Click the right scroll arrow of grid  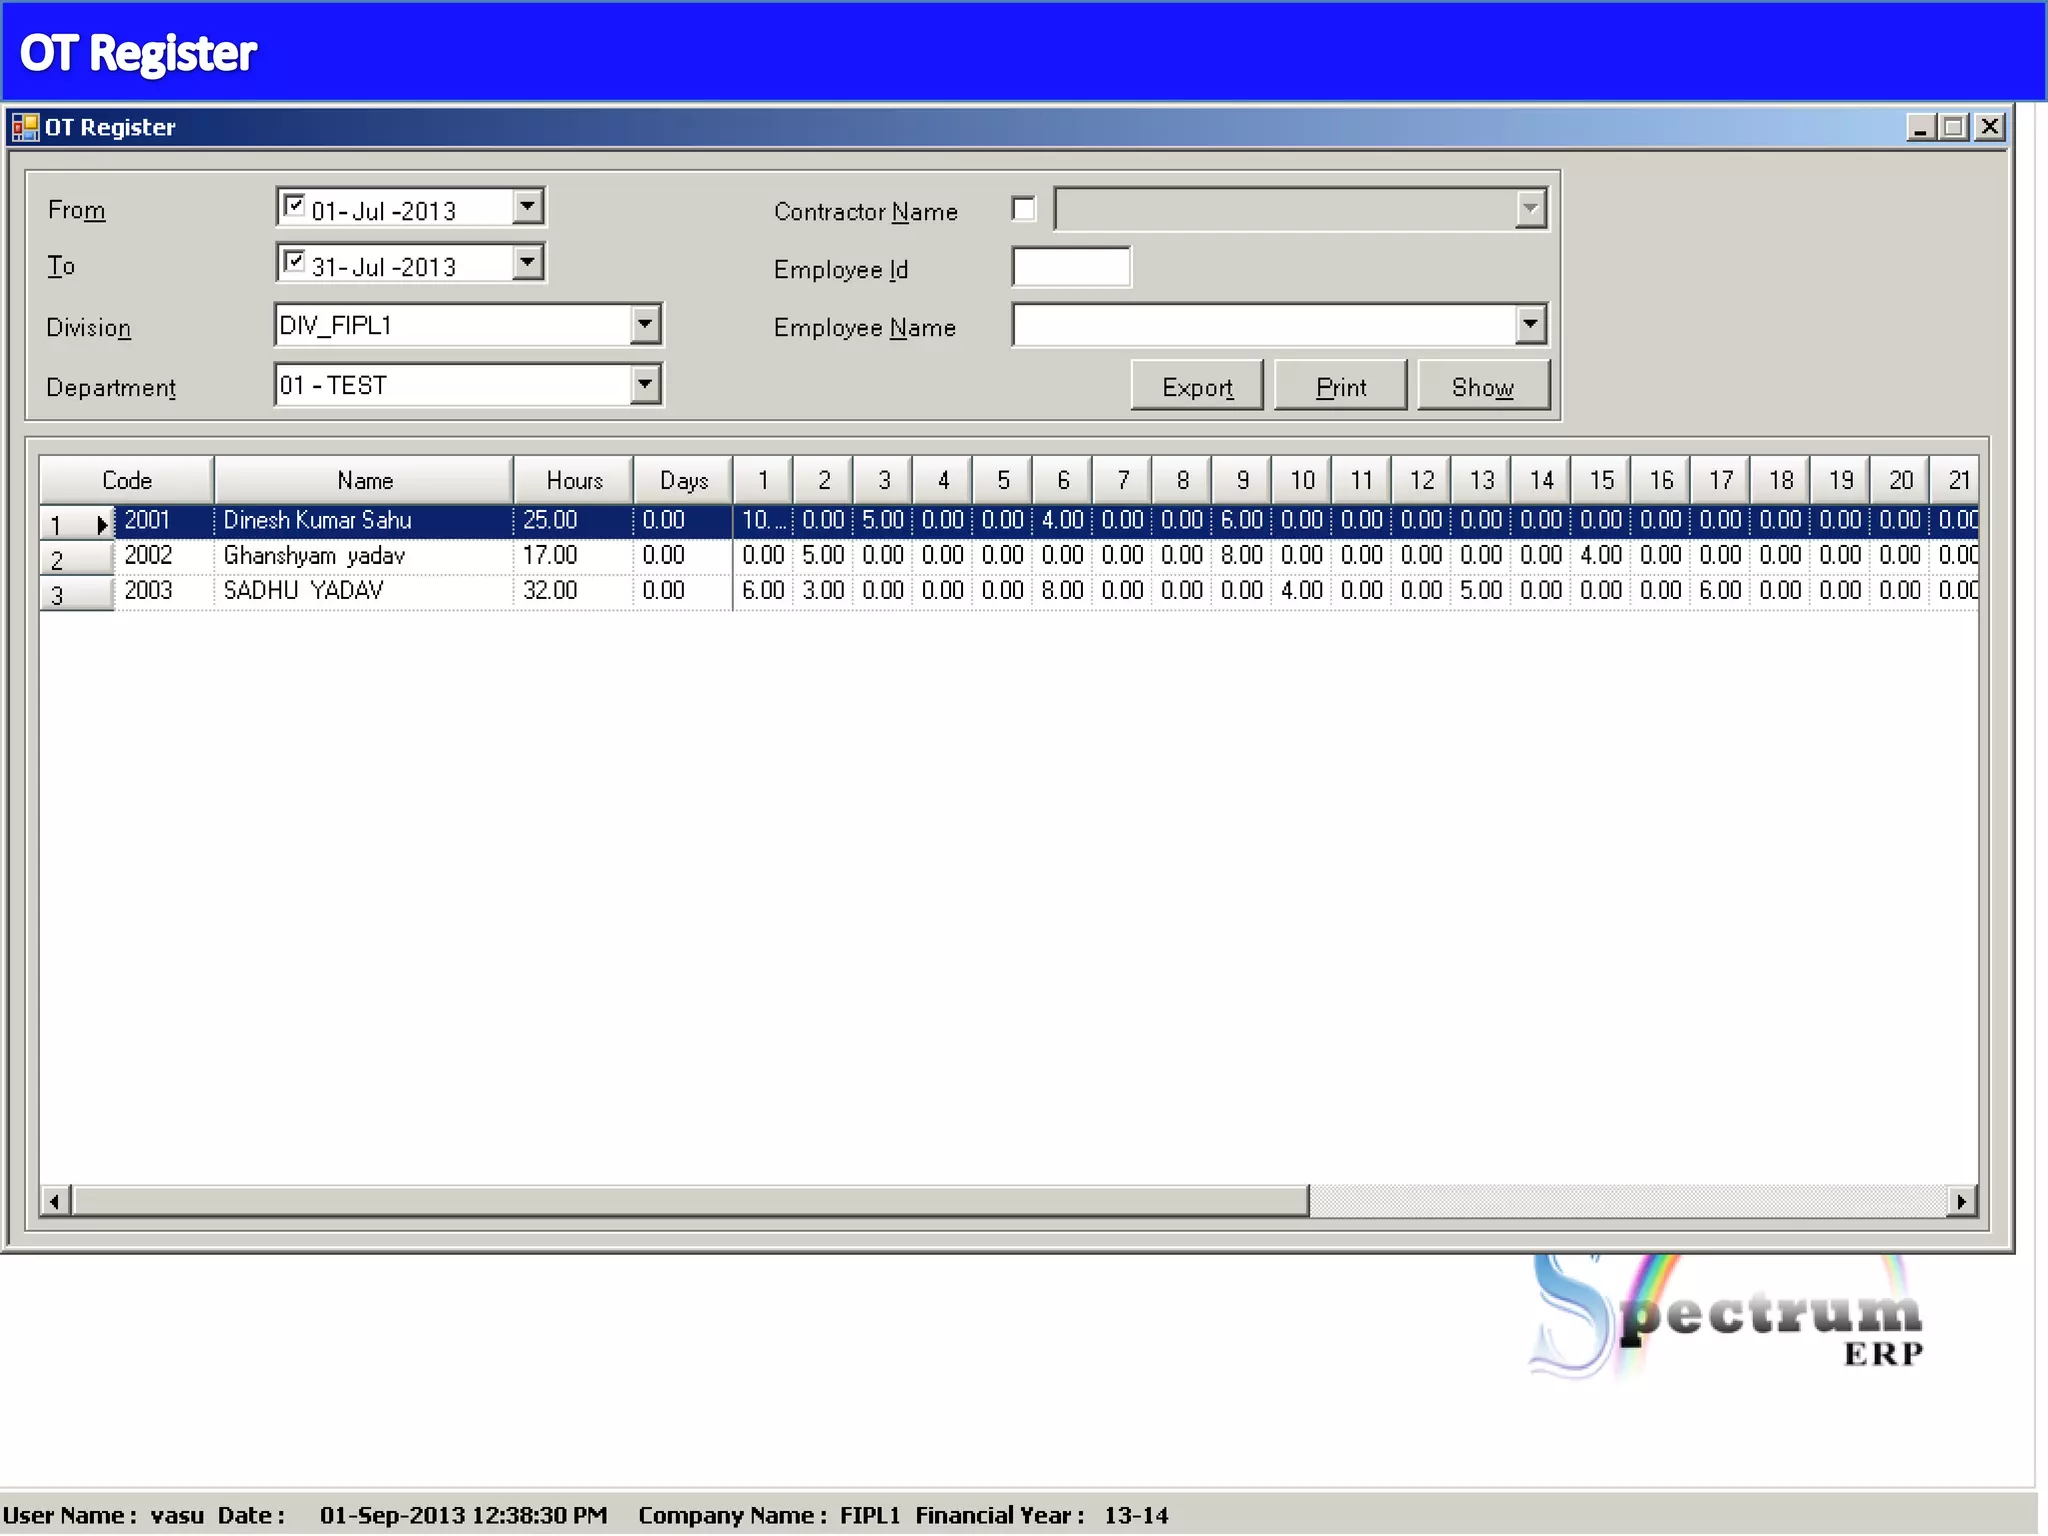pos(1962,1201)
